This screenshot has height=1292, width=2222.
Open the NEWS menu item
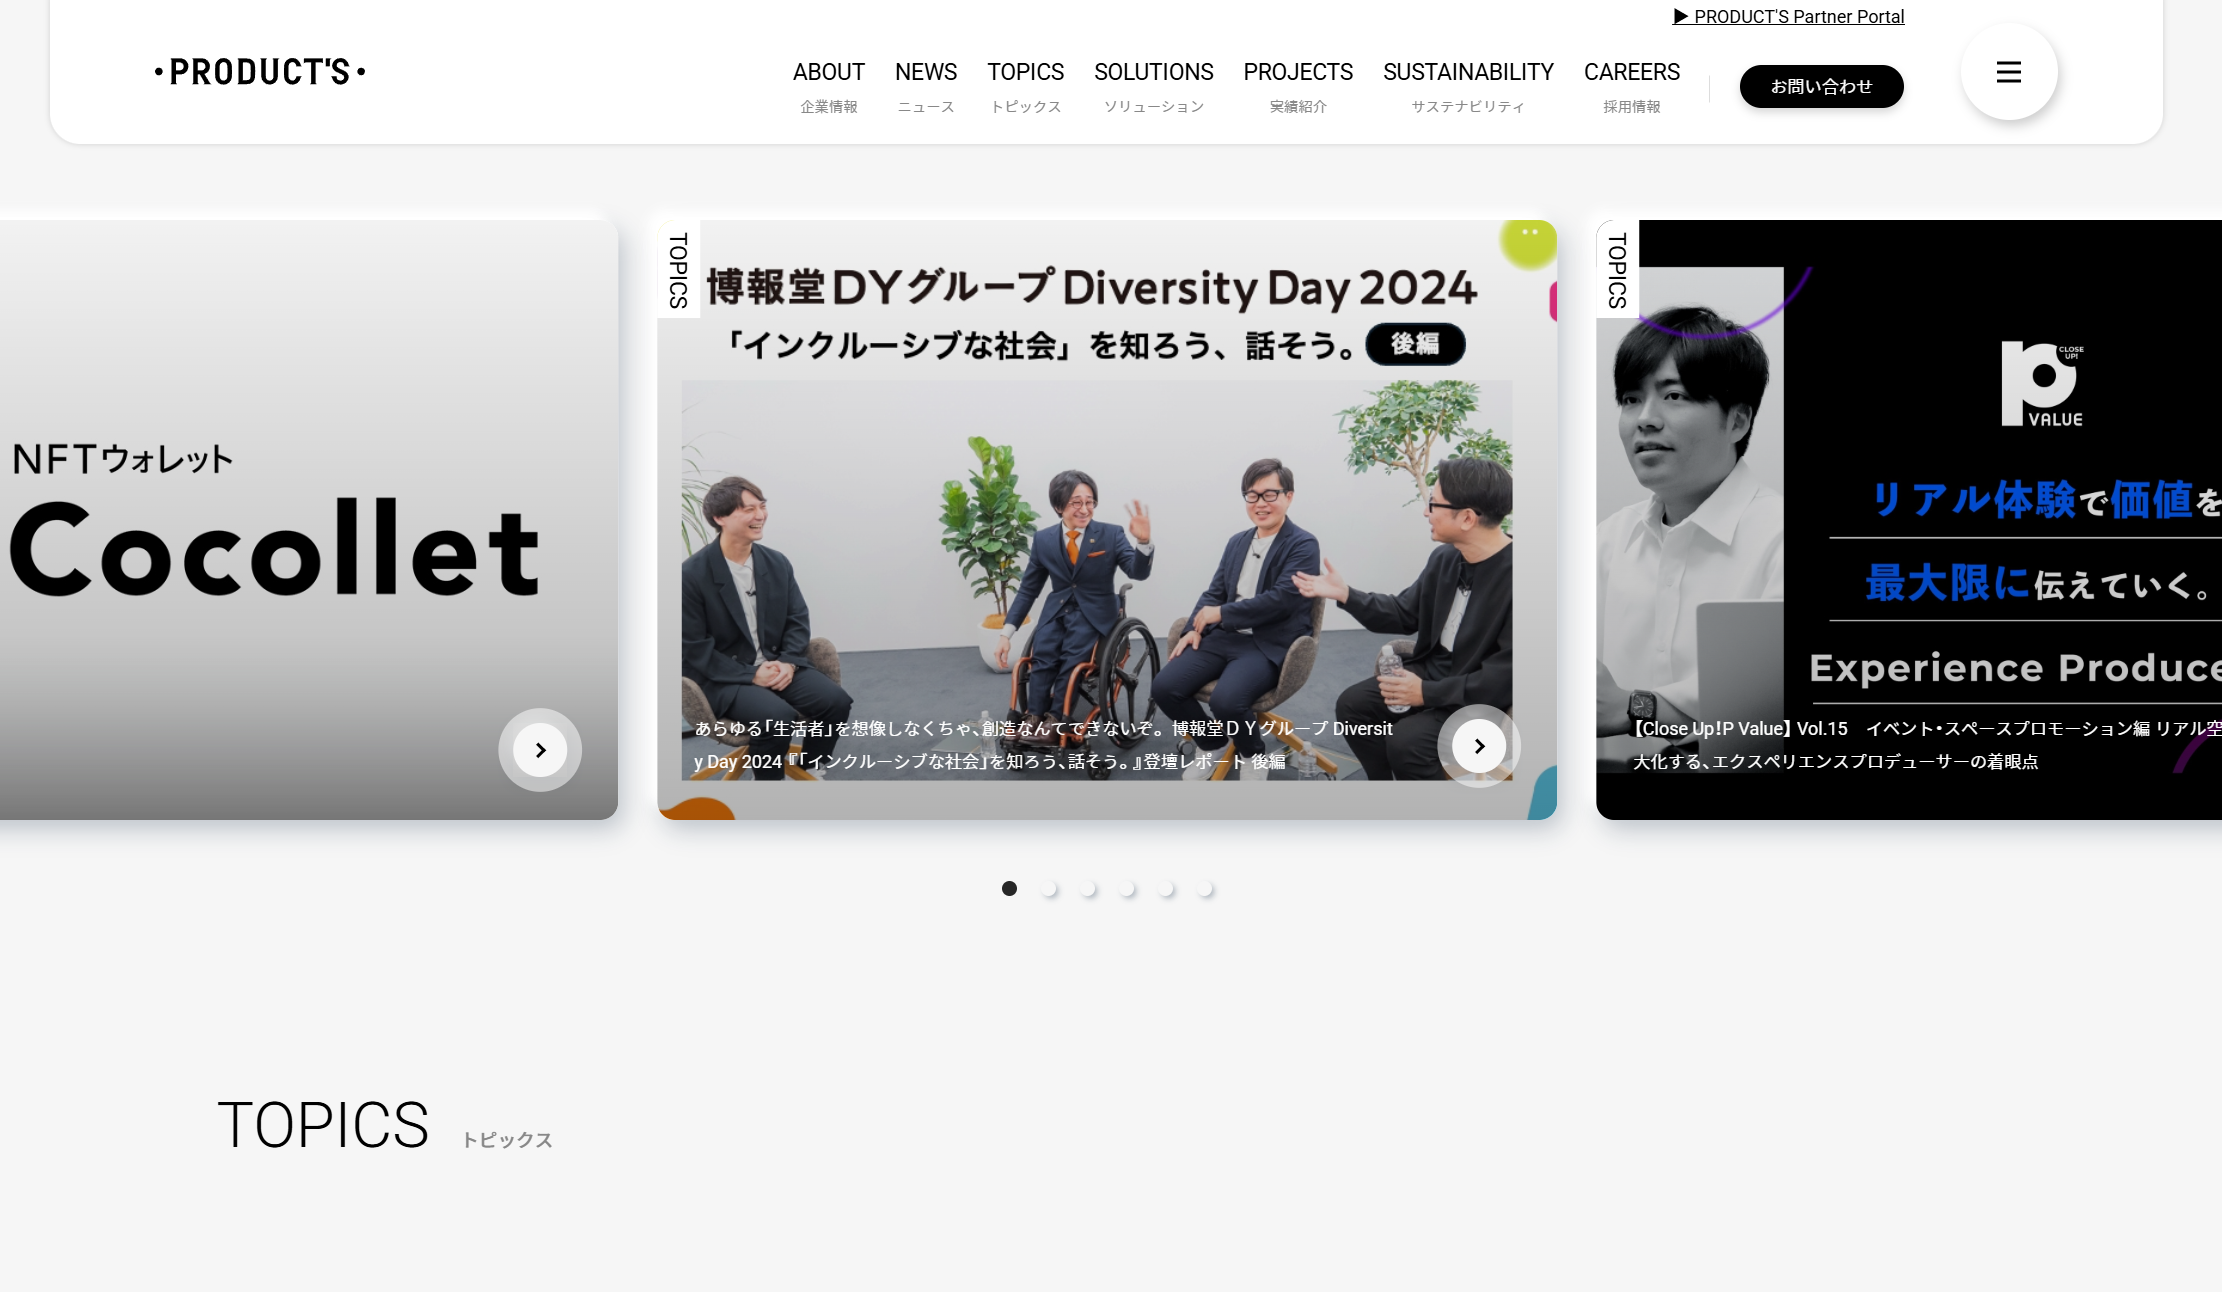[926, 86]
